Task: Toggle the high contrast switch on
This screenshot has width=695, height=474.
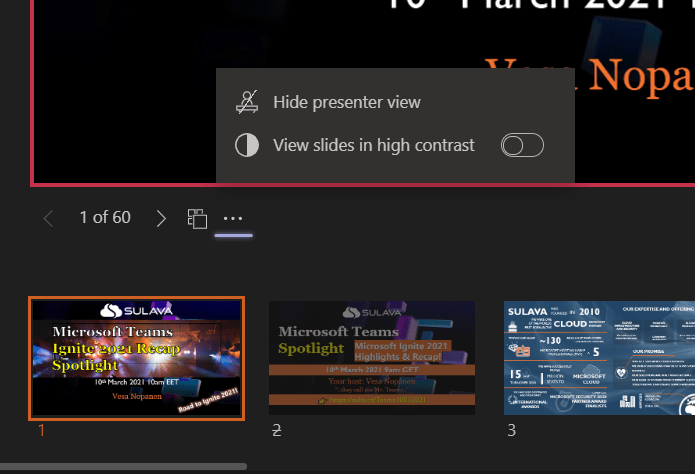Action: (x=521, y=146)
